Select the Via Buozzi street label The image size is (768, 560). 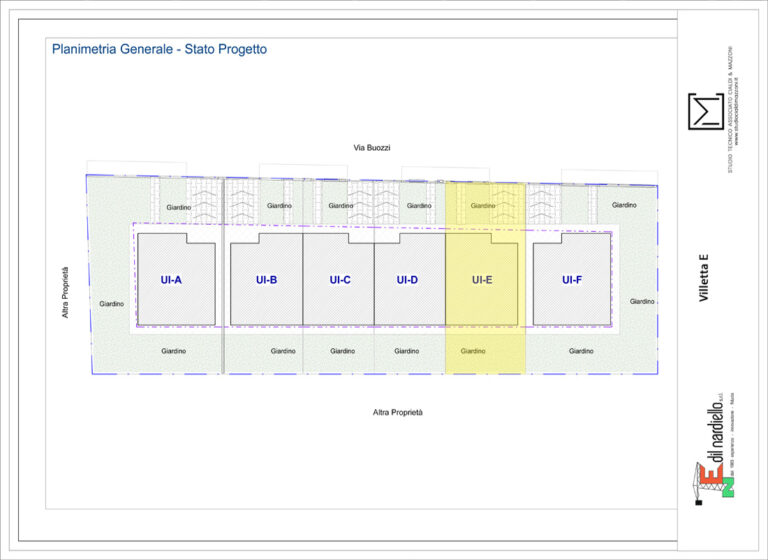[x=372, y=147]
